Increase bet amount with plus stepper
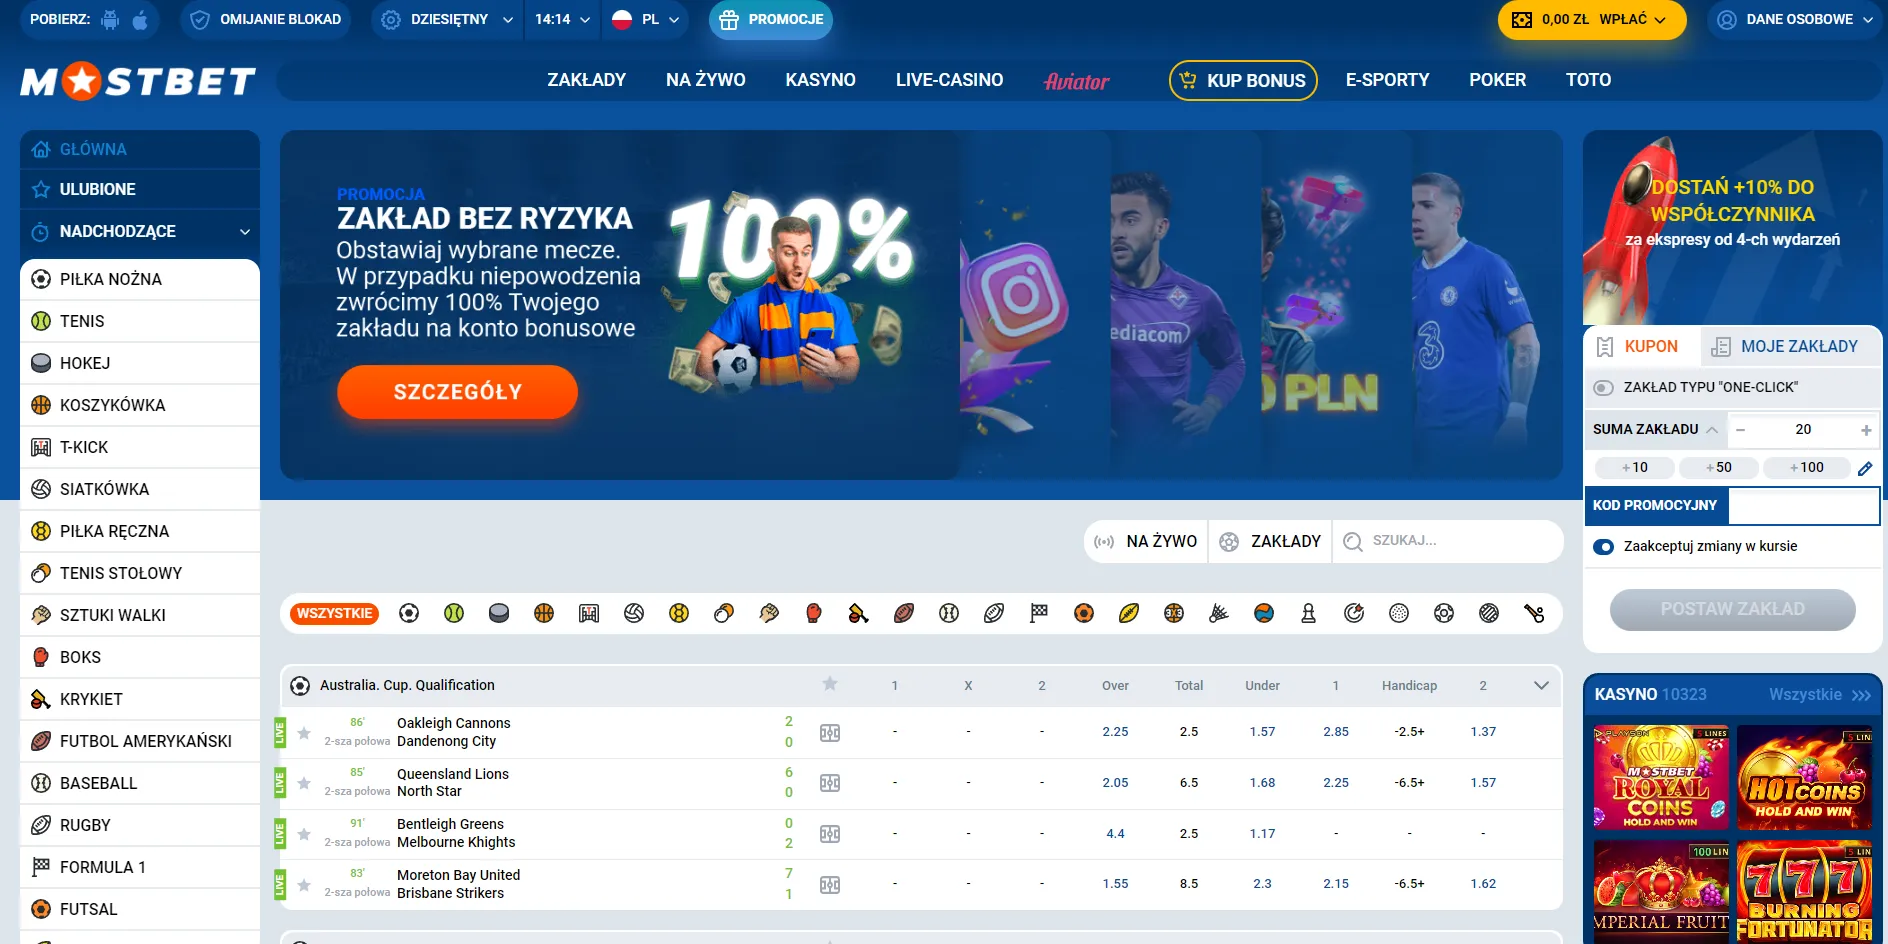This screenshot has width=1888, height=944. pyautogui.click(x=1866, y=430)
